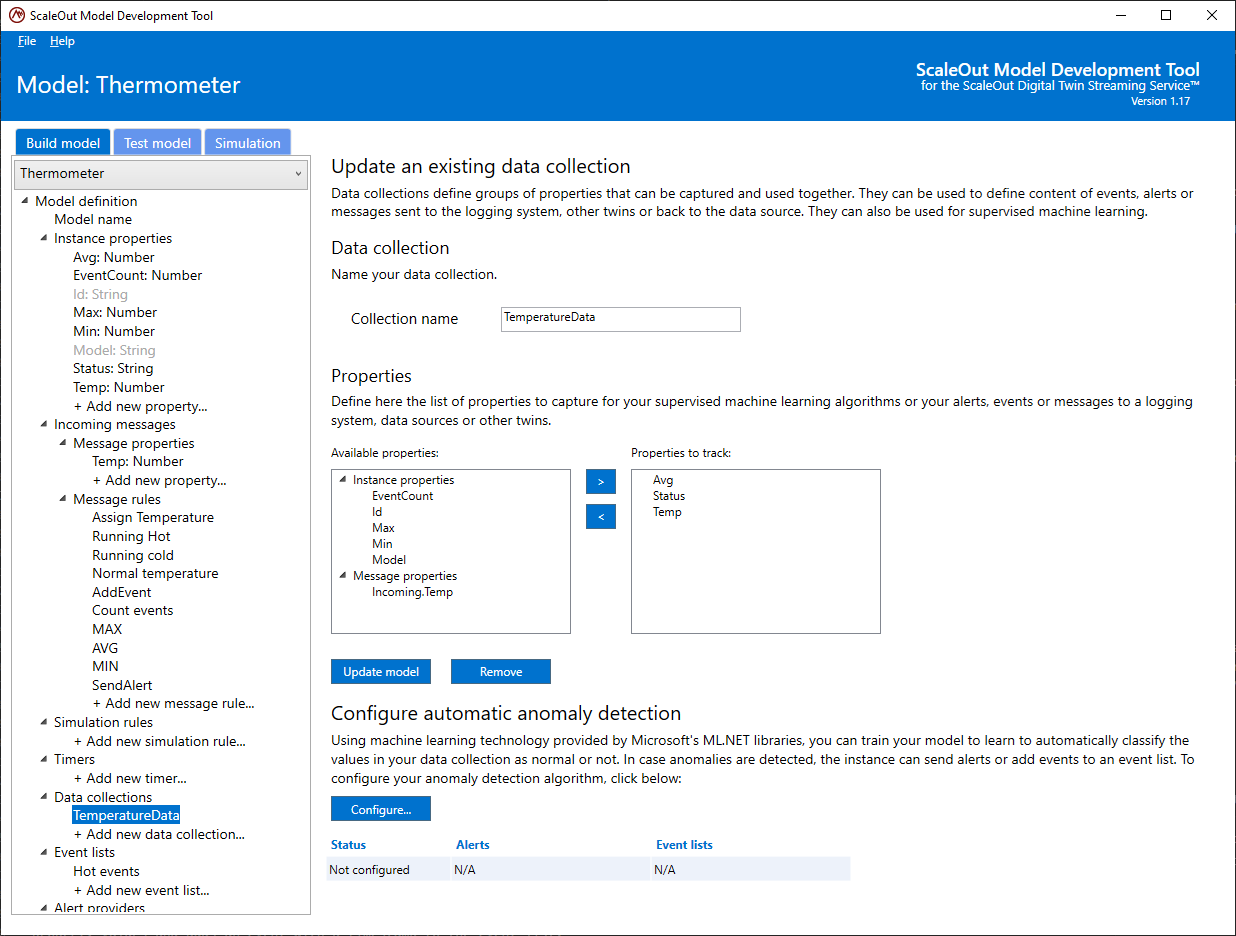This screenshot has height=936, width=1236.
Task: Click Add new message rule...
Action: [174, 703]
